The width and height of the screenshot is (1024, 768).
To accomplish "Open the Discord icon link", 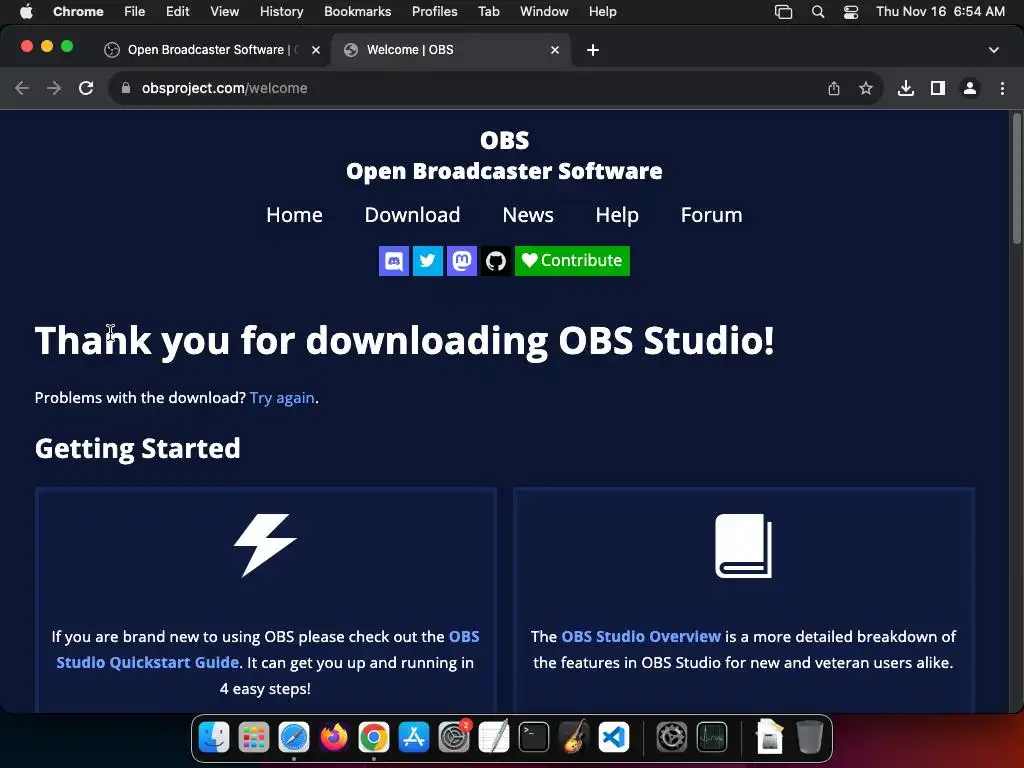I will coord(394,261).
